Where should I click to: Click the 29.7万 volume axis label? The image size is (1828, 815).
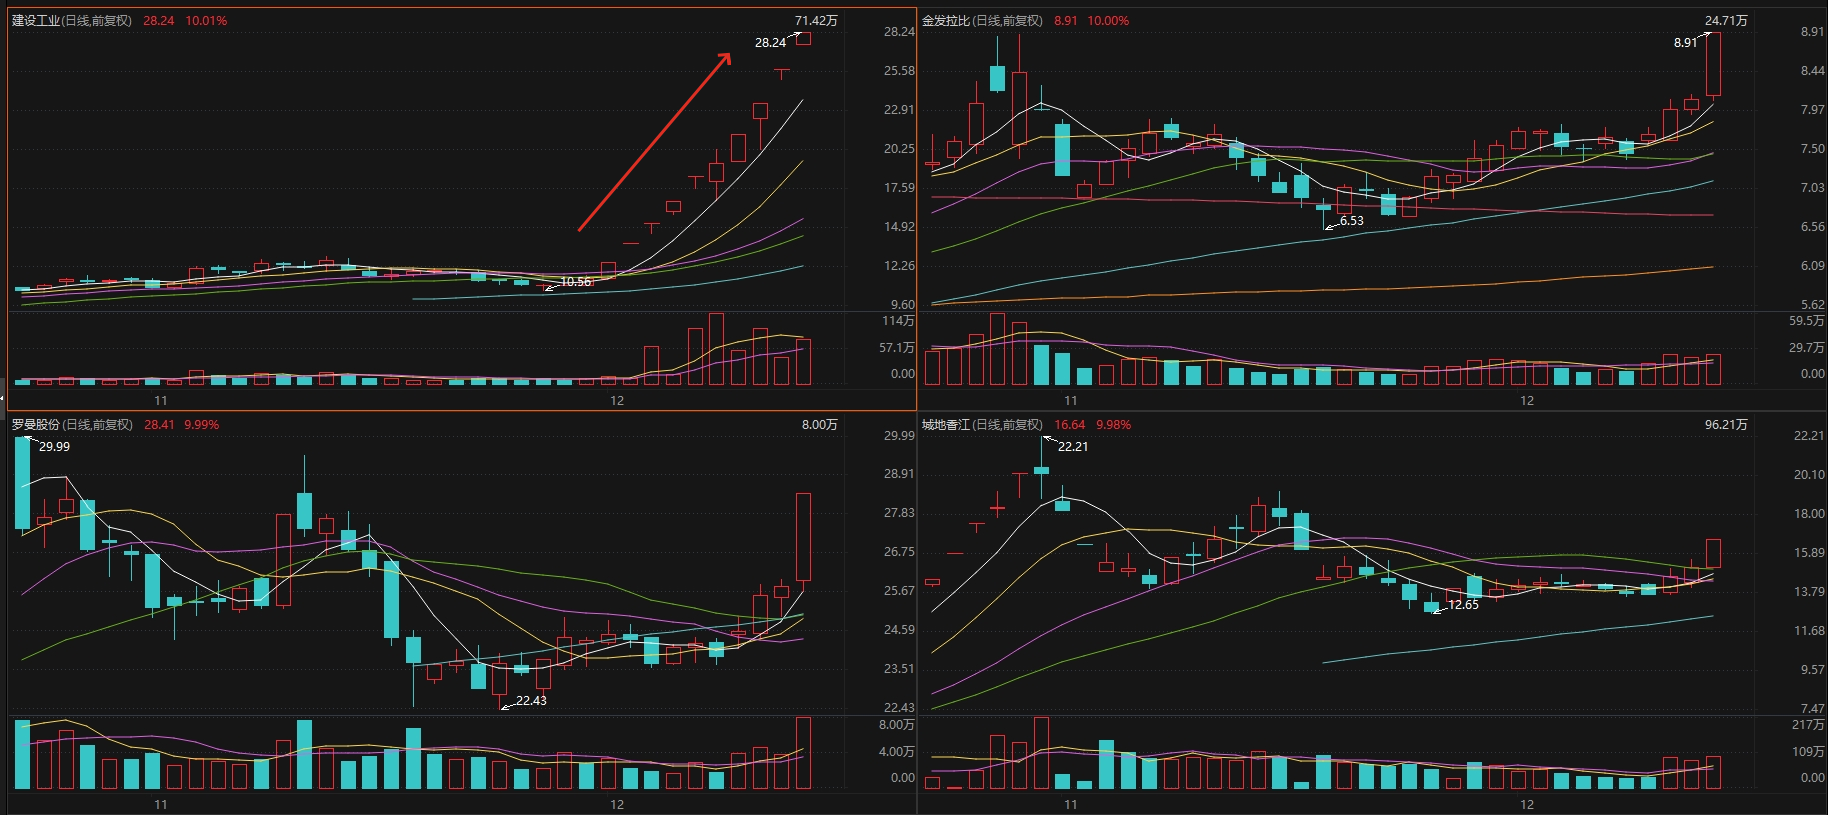tap(1806, 347)
